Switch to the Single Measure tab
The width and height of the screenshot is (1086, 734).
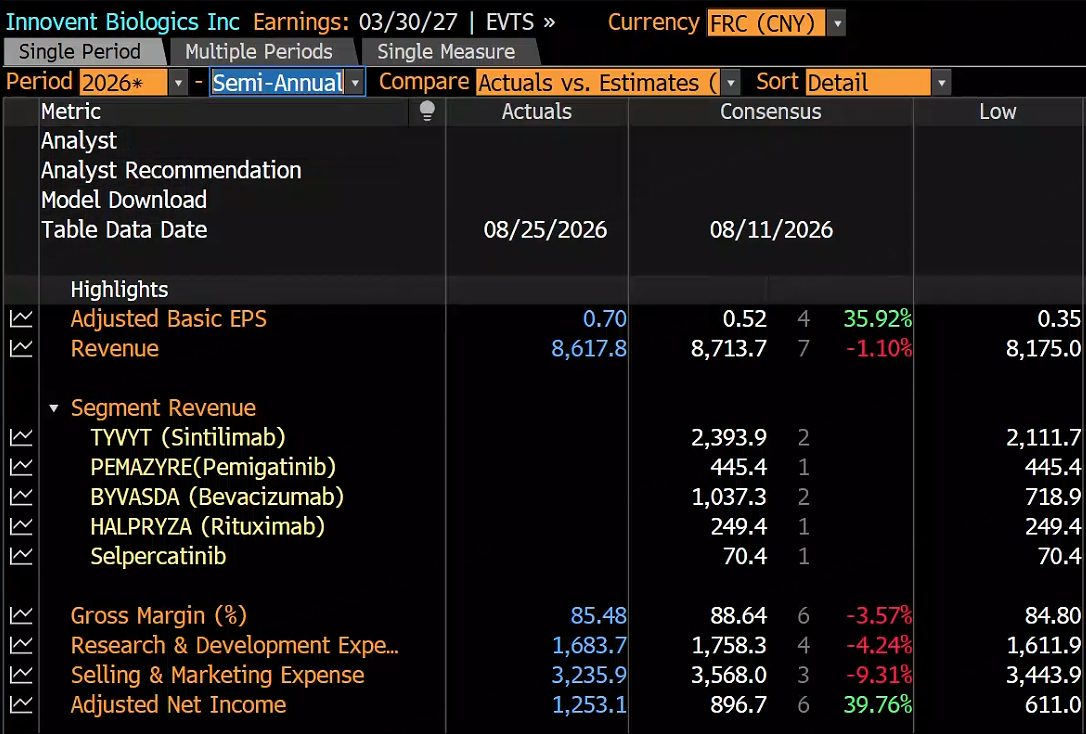446,52
